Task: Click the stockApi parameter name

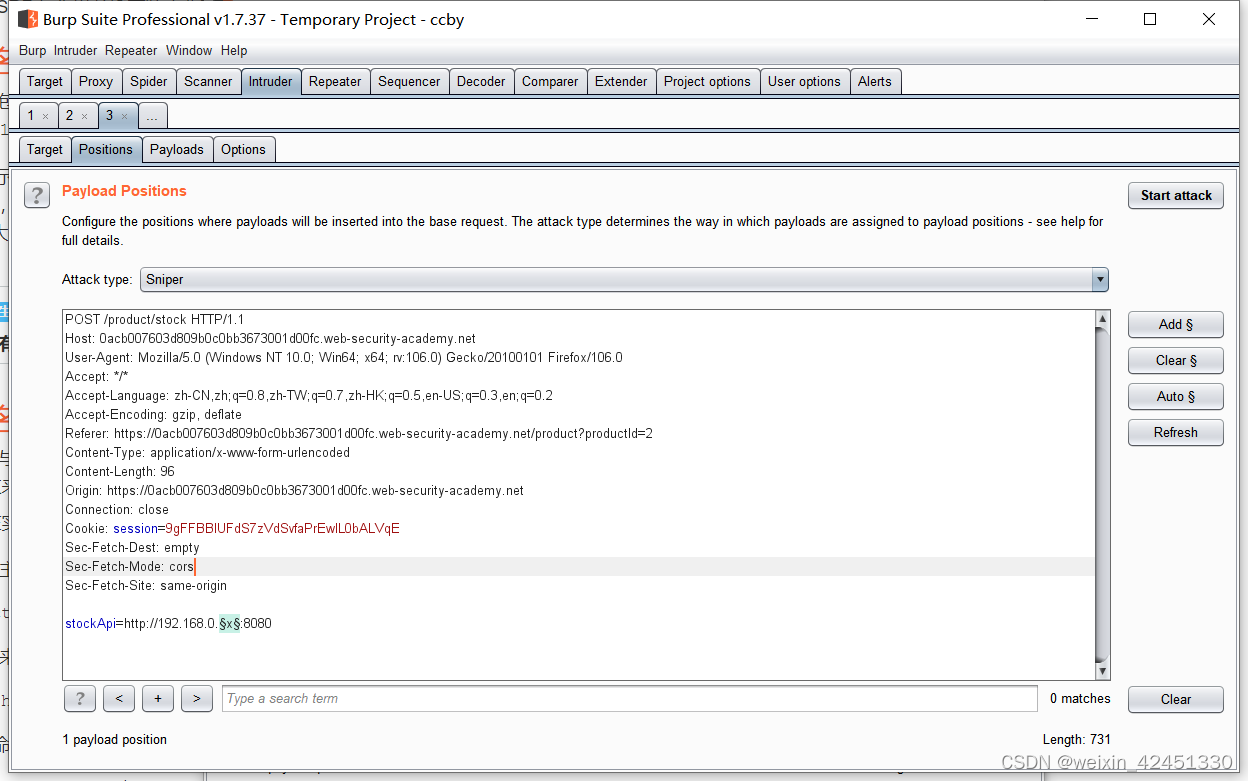Action: [x=90, y=624]
